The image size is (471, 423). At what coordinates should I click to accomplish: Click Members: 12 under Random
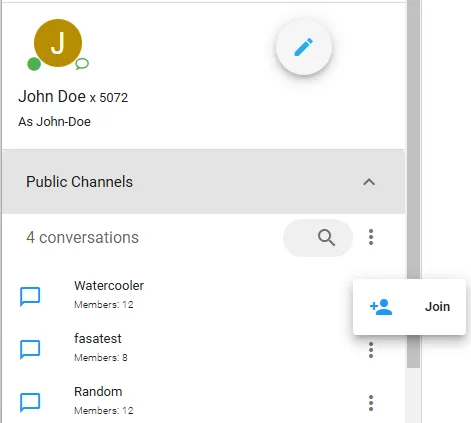pos(104,411)
